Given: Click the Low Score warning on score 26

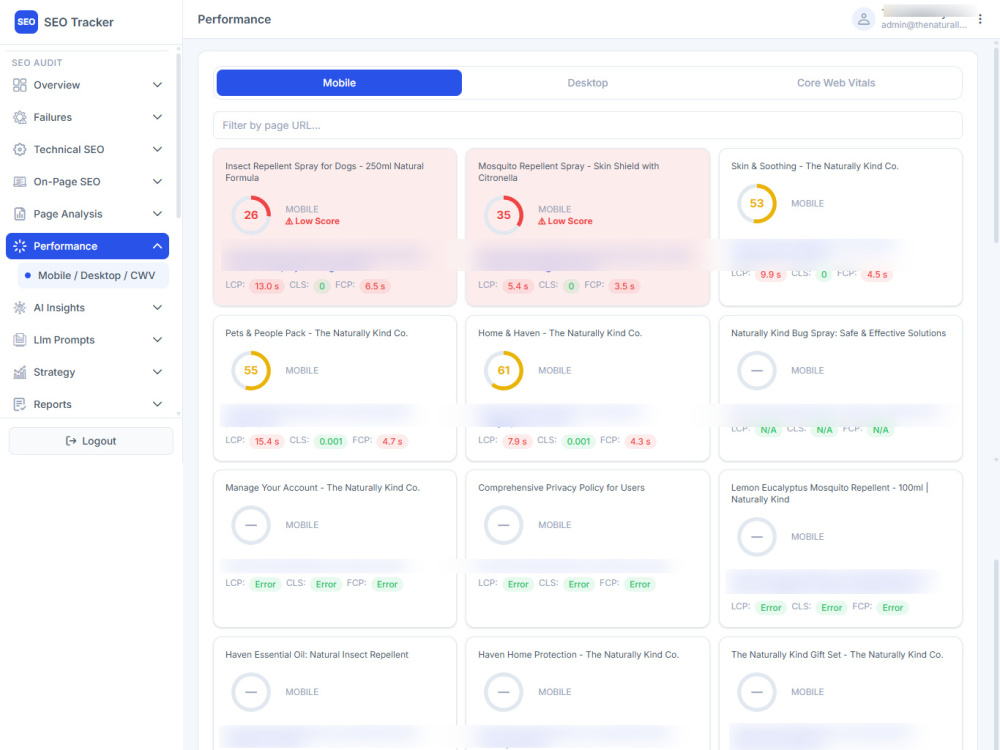Looking at the screenshot, I should point(312,221).
